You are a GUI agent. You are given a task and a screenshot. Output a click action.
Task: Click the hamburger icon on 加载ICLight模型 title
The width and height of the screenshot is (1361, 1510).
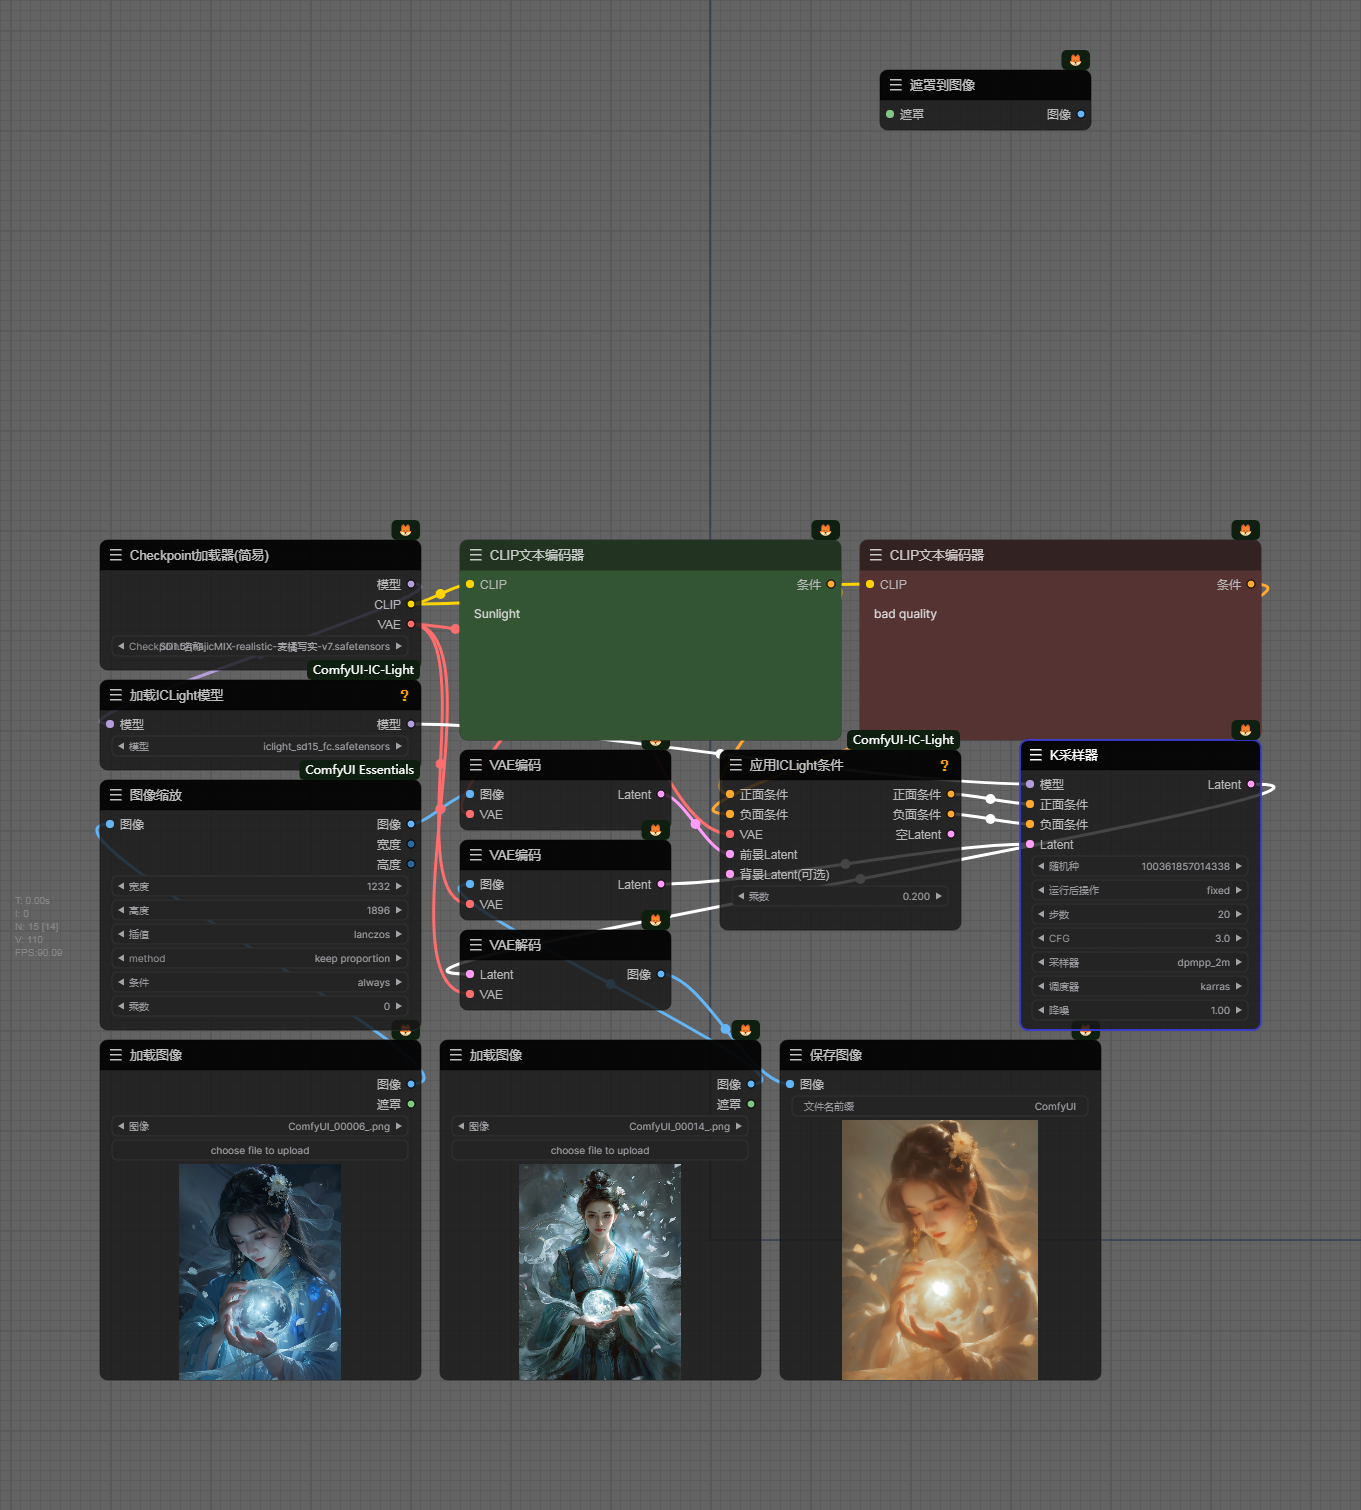coord(116,695)
